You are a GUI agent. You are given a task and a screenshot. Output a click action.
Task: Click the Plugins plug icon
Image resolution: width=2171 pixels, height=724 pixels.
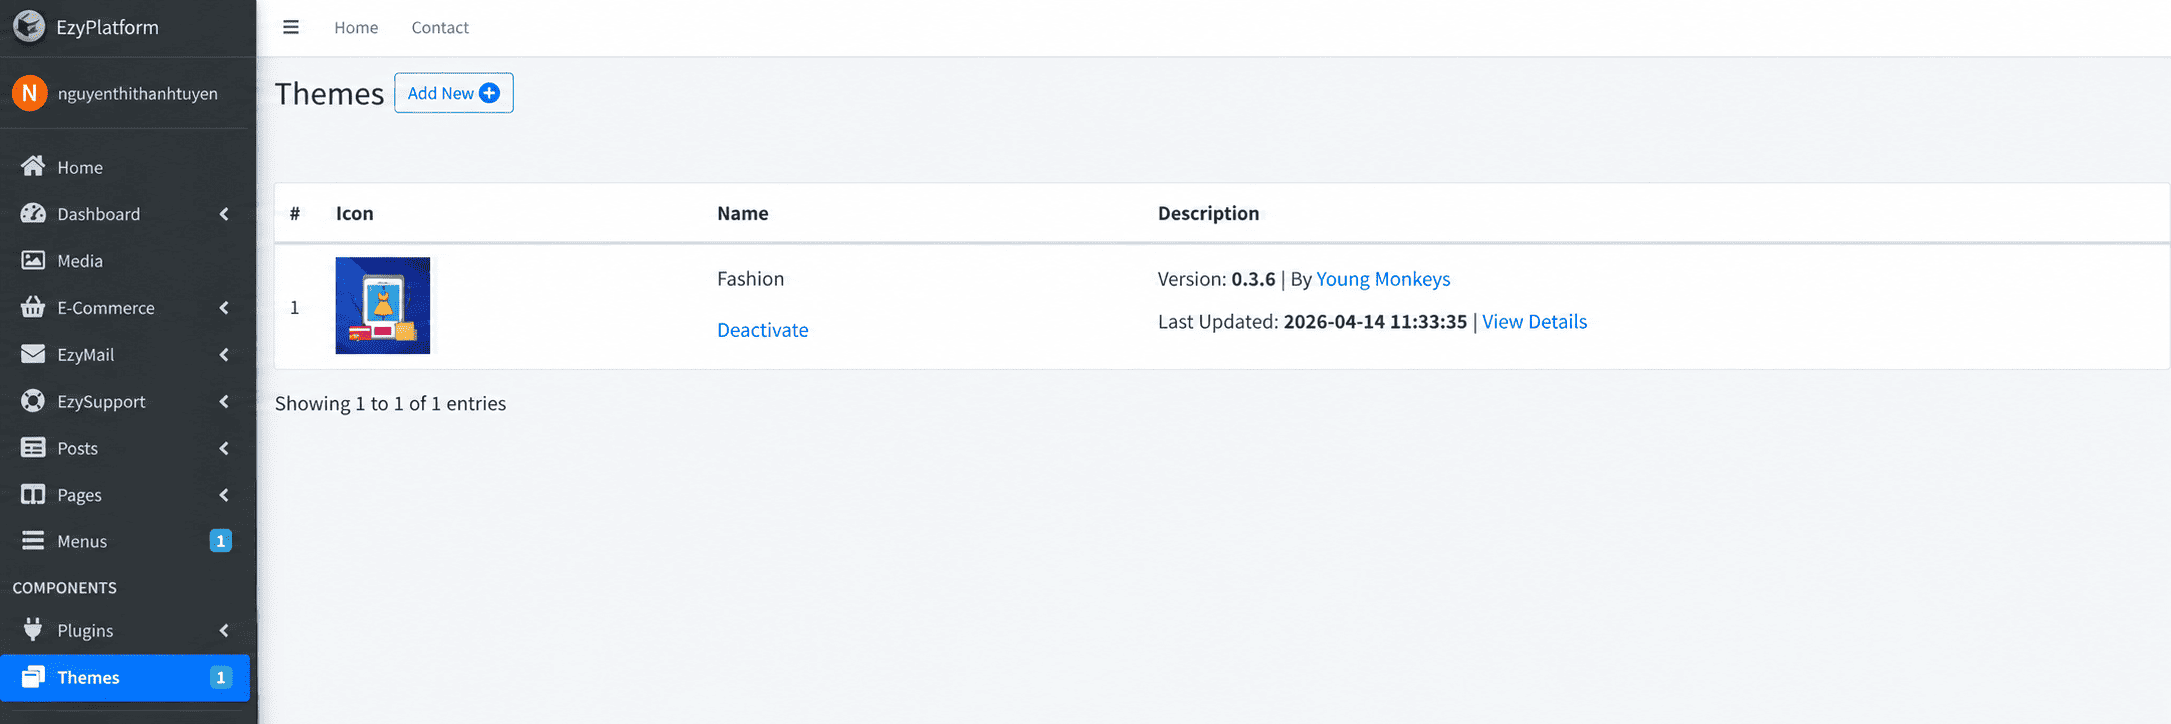point(33,629)
